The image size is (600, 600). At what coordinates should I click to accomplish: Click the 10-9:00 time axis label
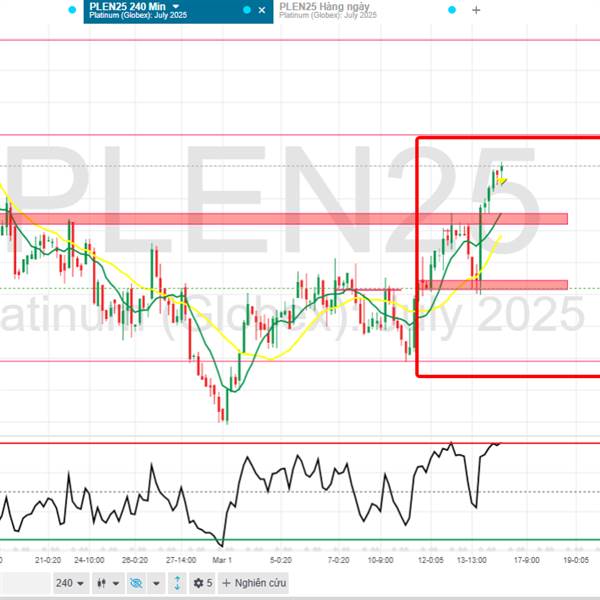(x=380, y=560)
